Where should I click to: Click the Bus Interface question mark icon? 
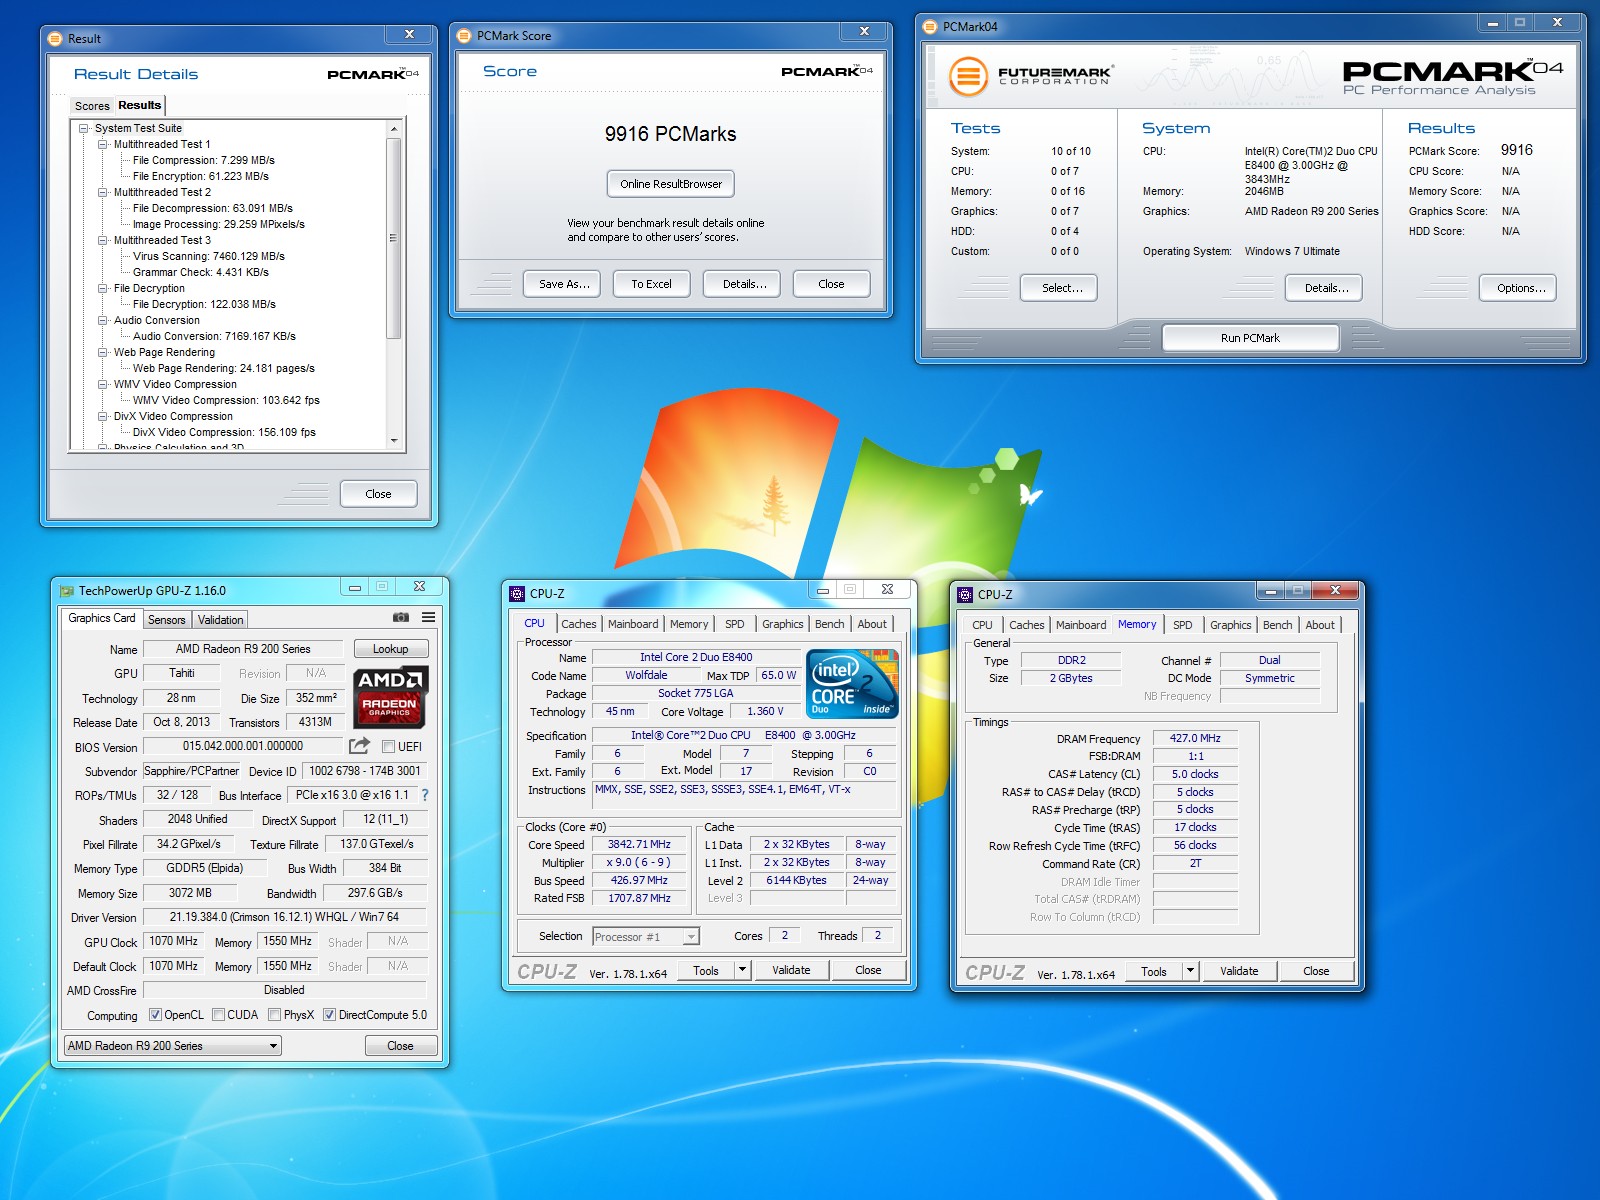point(425,795)
